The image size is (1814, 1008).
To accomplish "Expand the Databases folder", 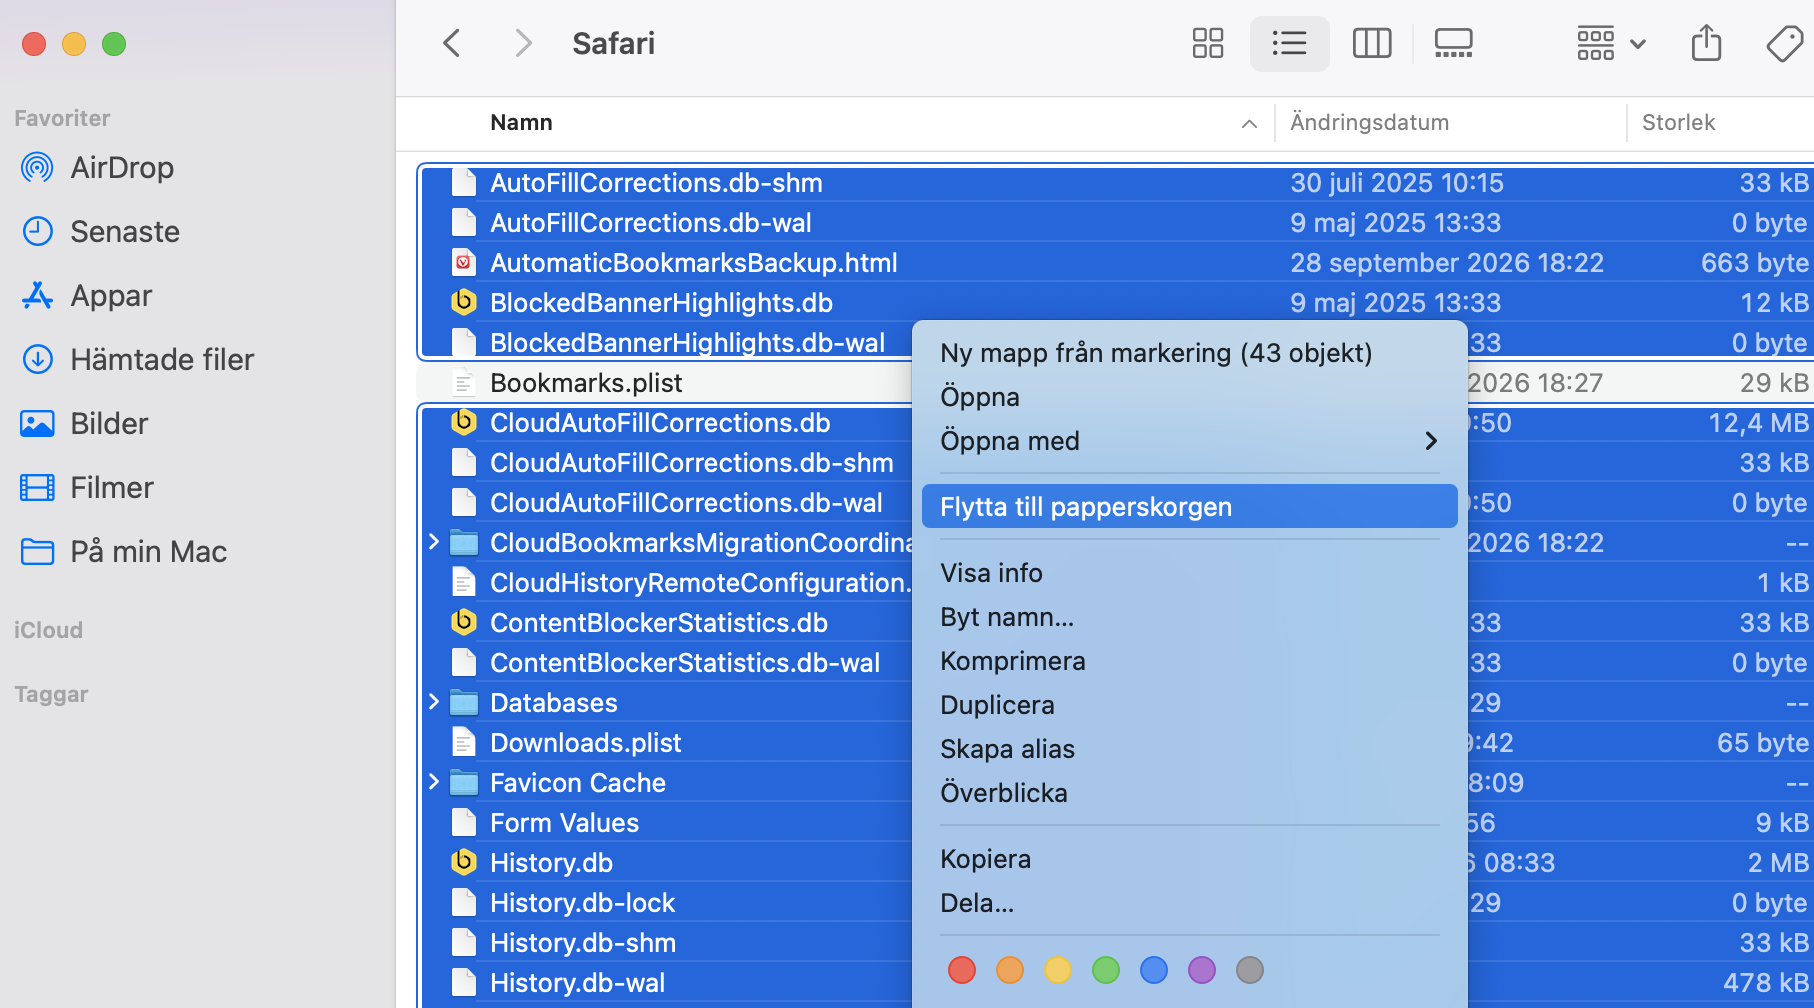I will tap(434, 702).
